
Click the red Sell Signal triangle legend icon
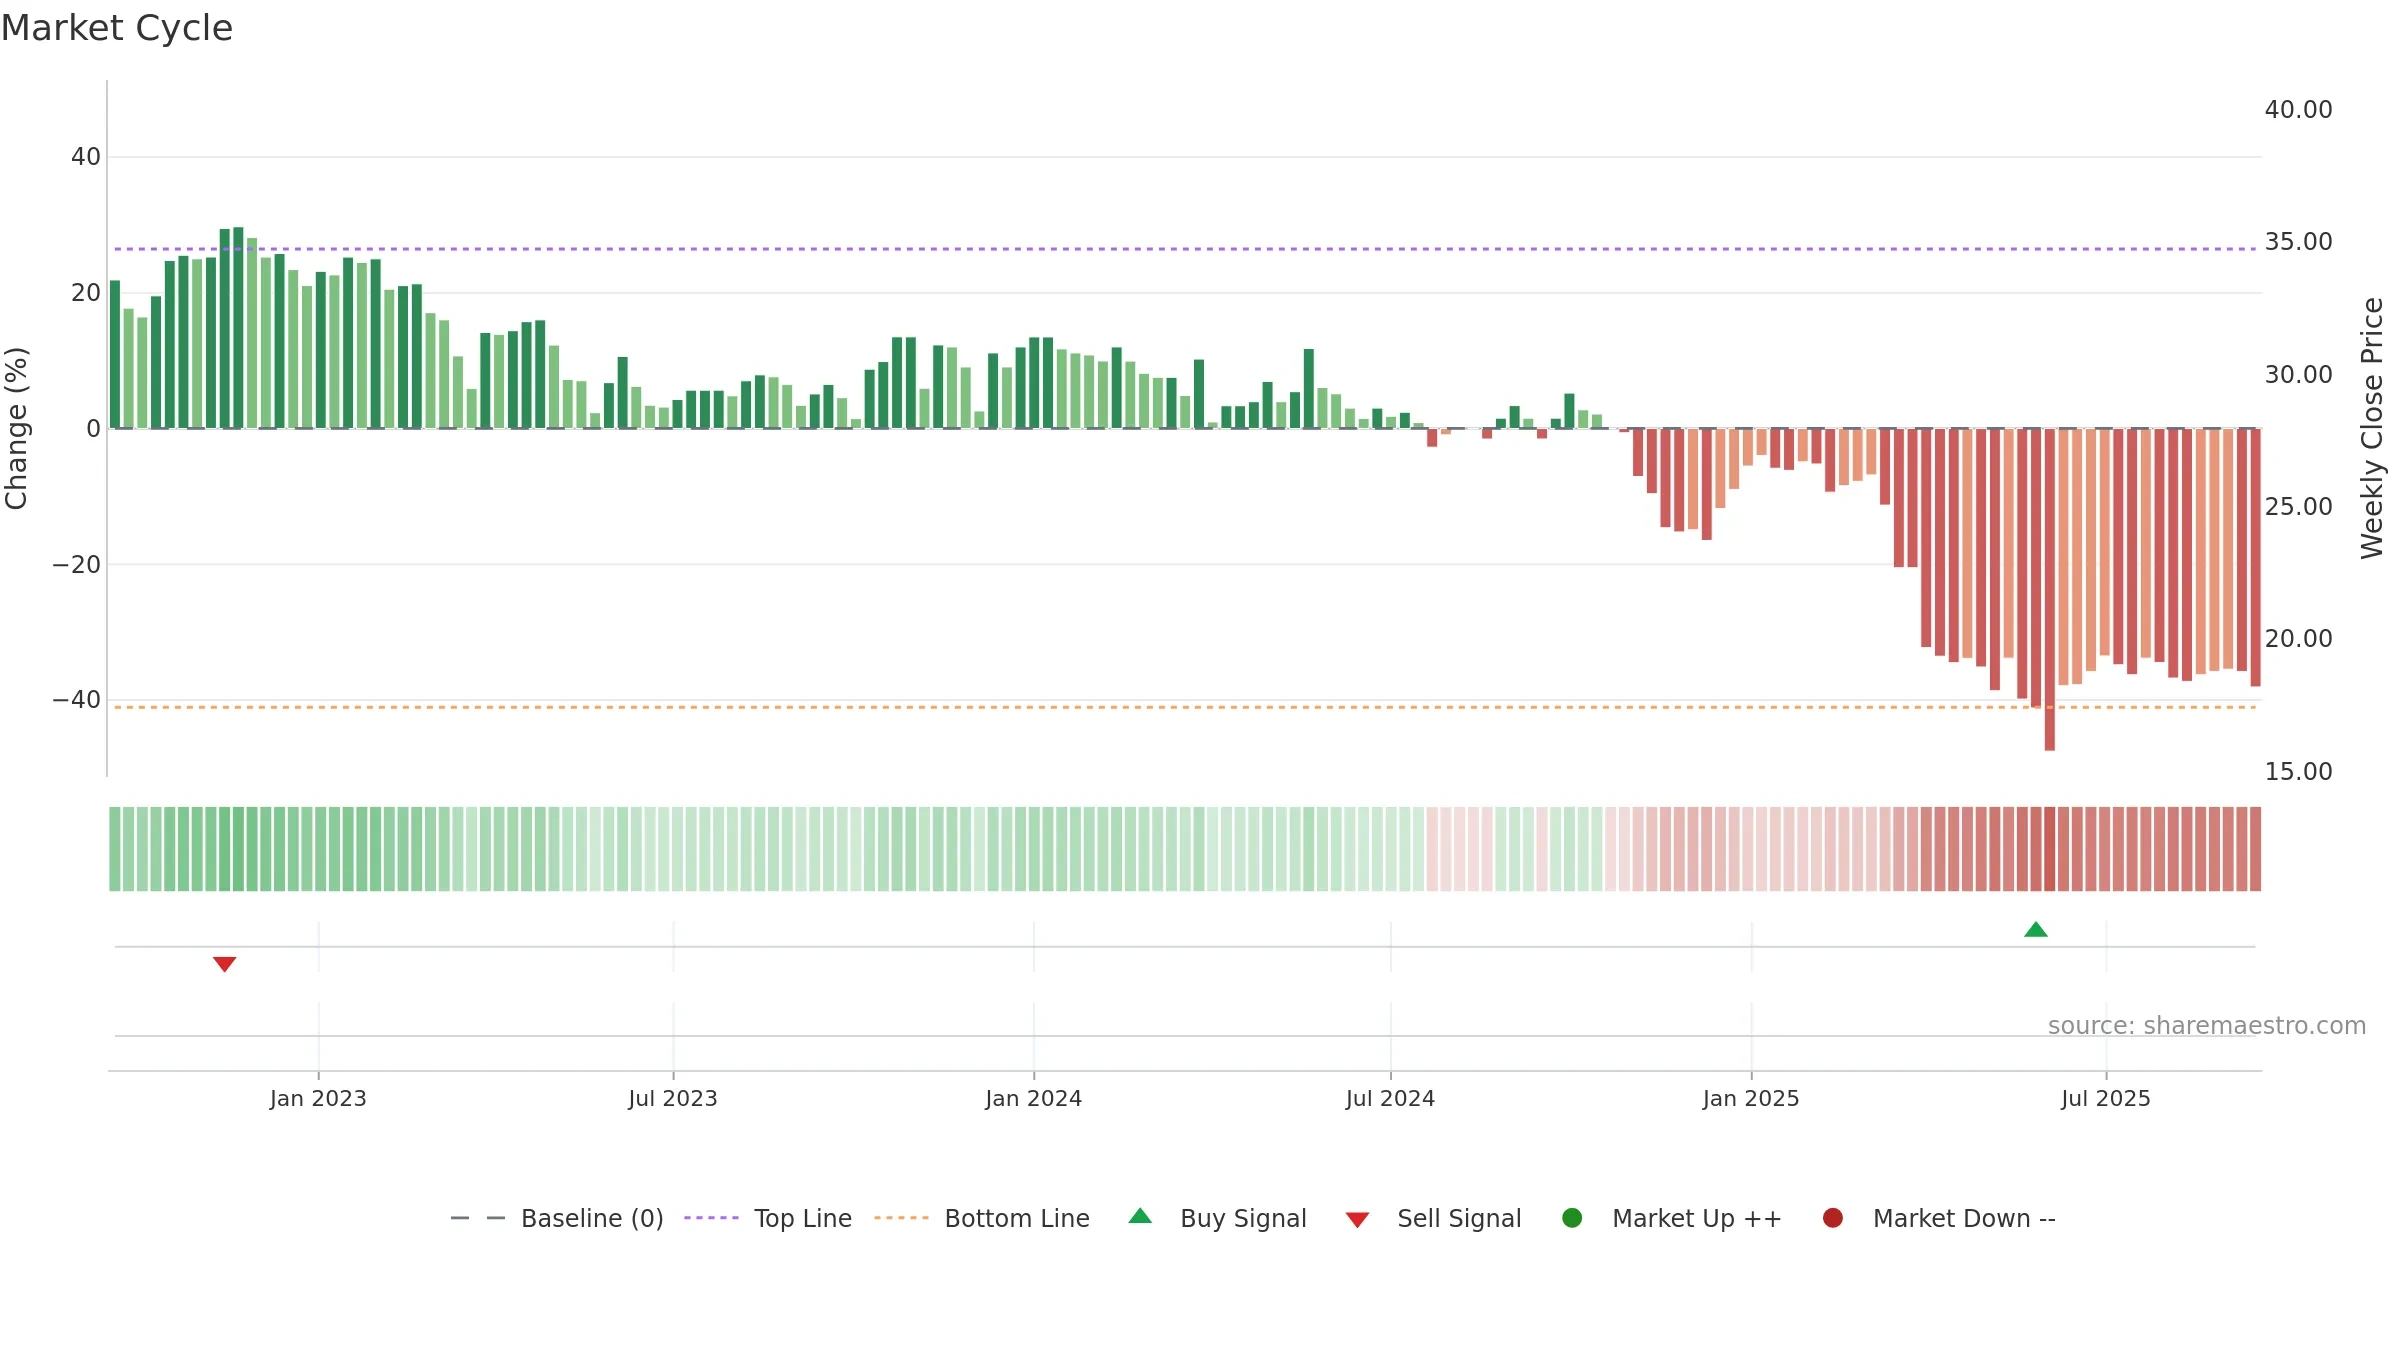point(1357,1220)
